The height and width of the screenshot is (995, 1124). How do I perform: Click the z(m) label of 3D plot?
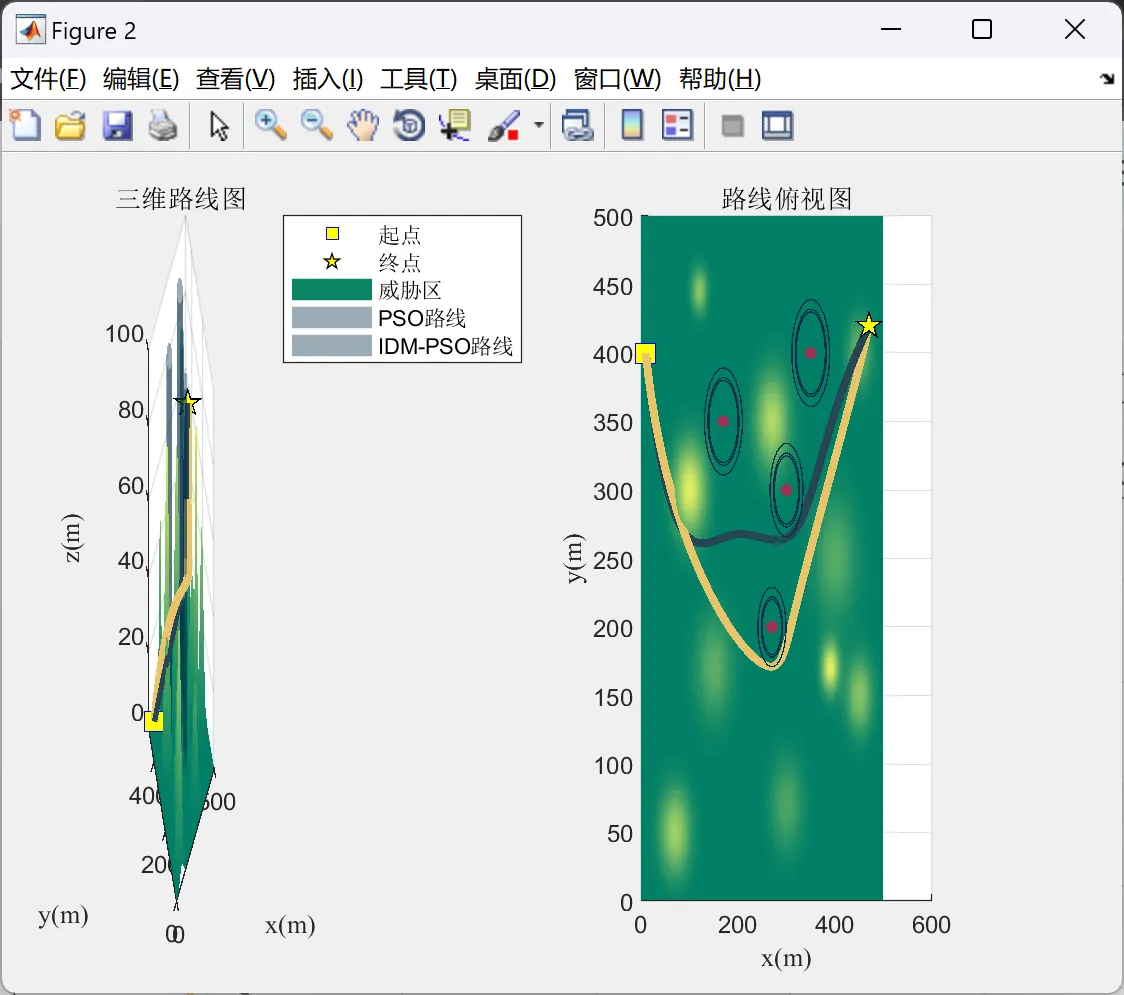tap(72, 538)
